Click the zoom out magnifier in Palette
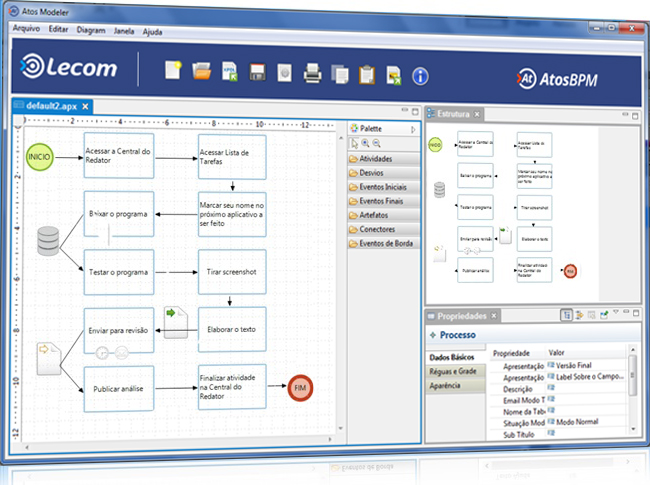 [x=377, y=144]
